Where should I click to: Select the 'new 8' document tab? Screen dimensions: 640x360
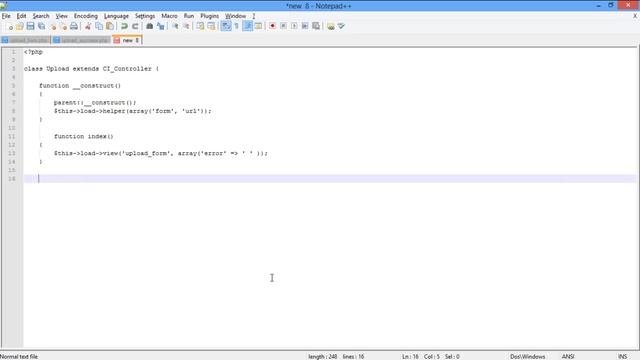pyautogui.click(x=127, y=40)
